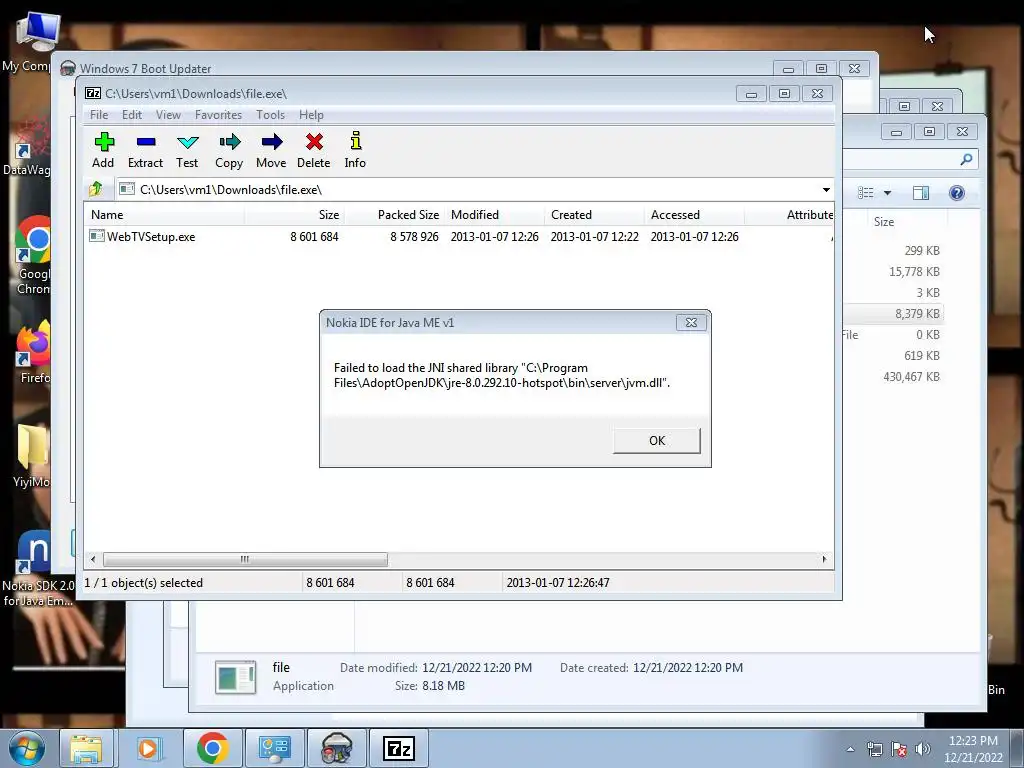
Task: Open the Favorites menu
Action: click(218, 115)
